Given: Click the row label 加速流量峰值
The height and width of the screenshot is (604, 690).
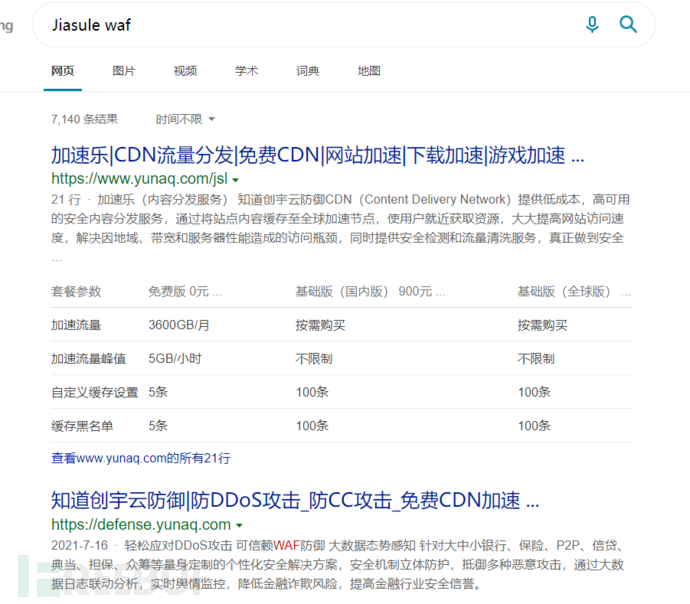Looking at the screenshot, I should (x=88, y=359).
